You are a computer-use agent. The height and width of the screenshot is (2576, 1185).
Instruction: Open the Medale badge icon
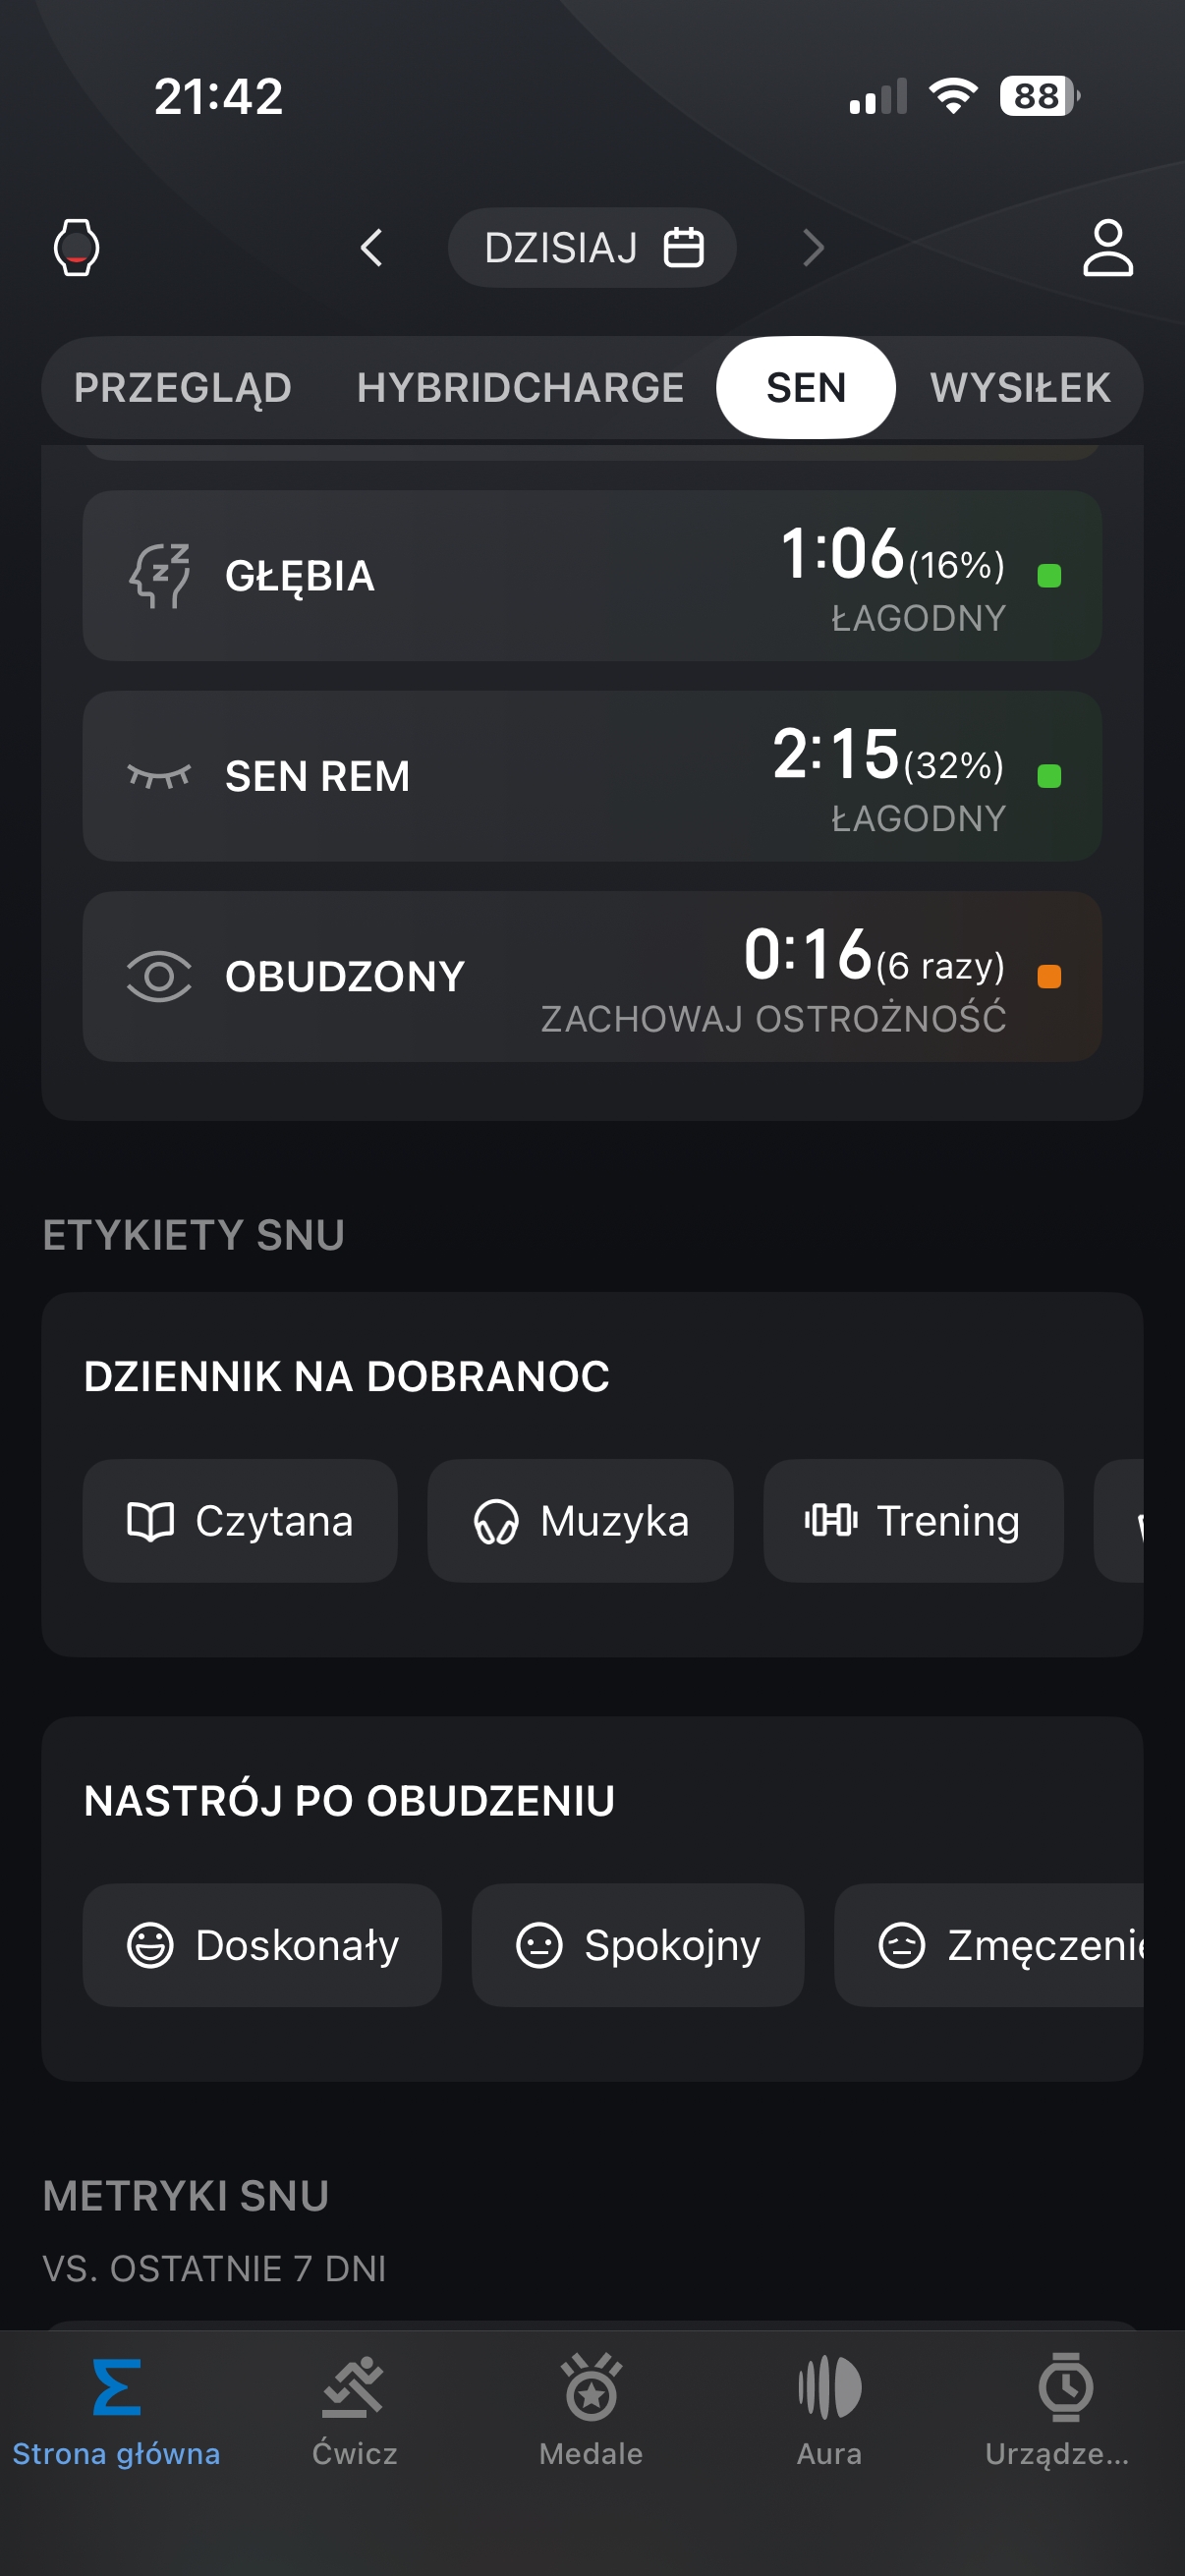pyautogui.click(x=591, y=2388)
